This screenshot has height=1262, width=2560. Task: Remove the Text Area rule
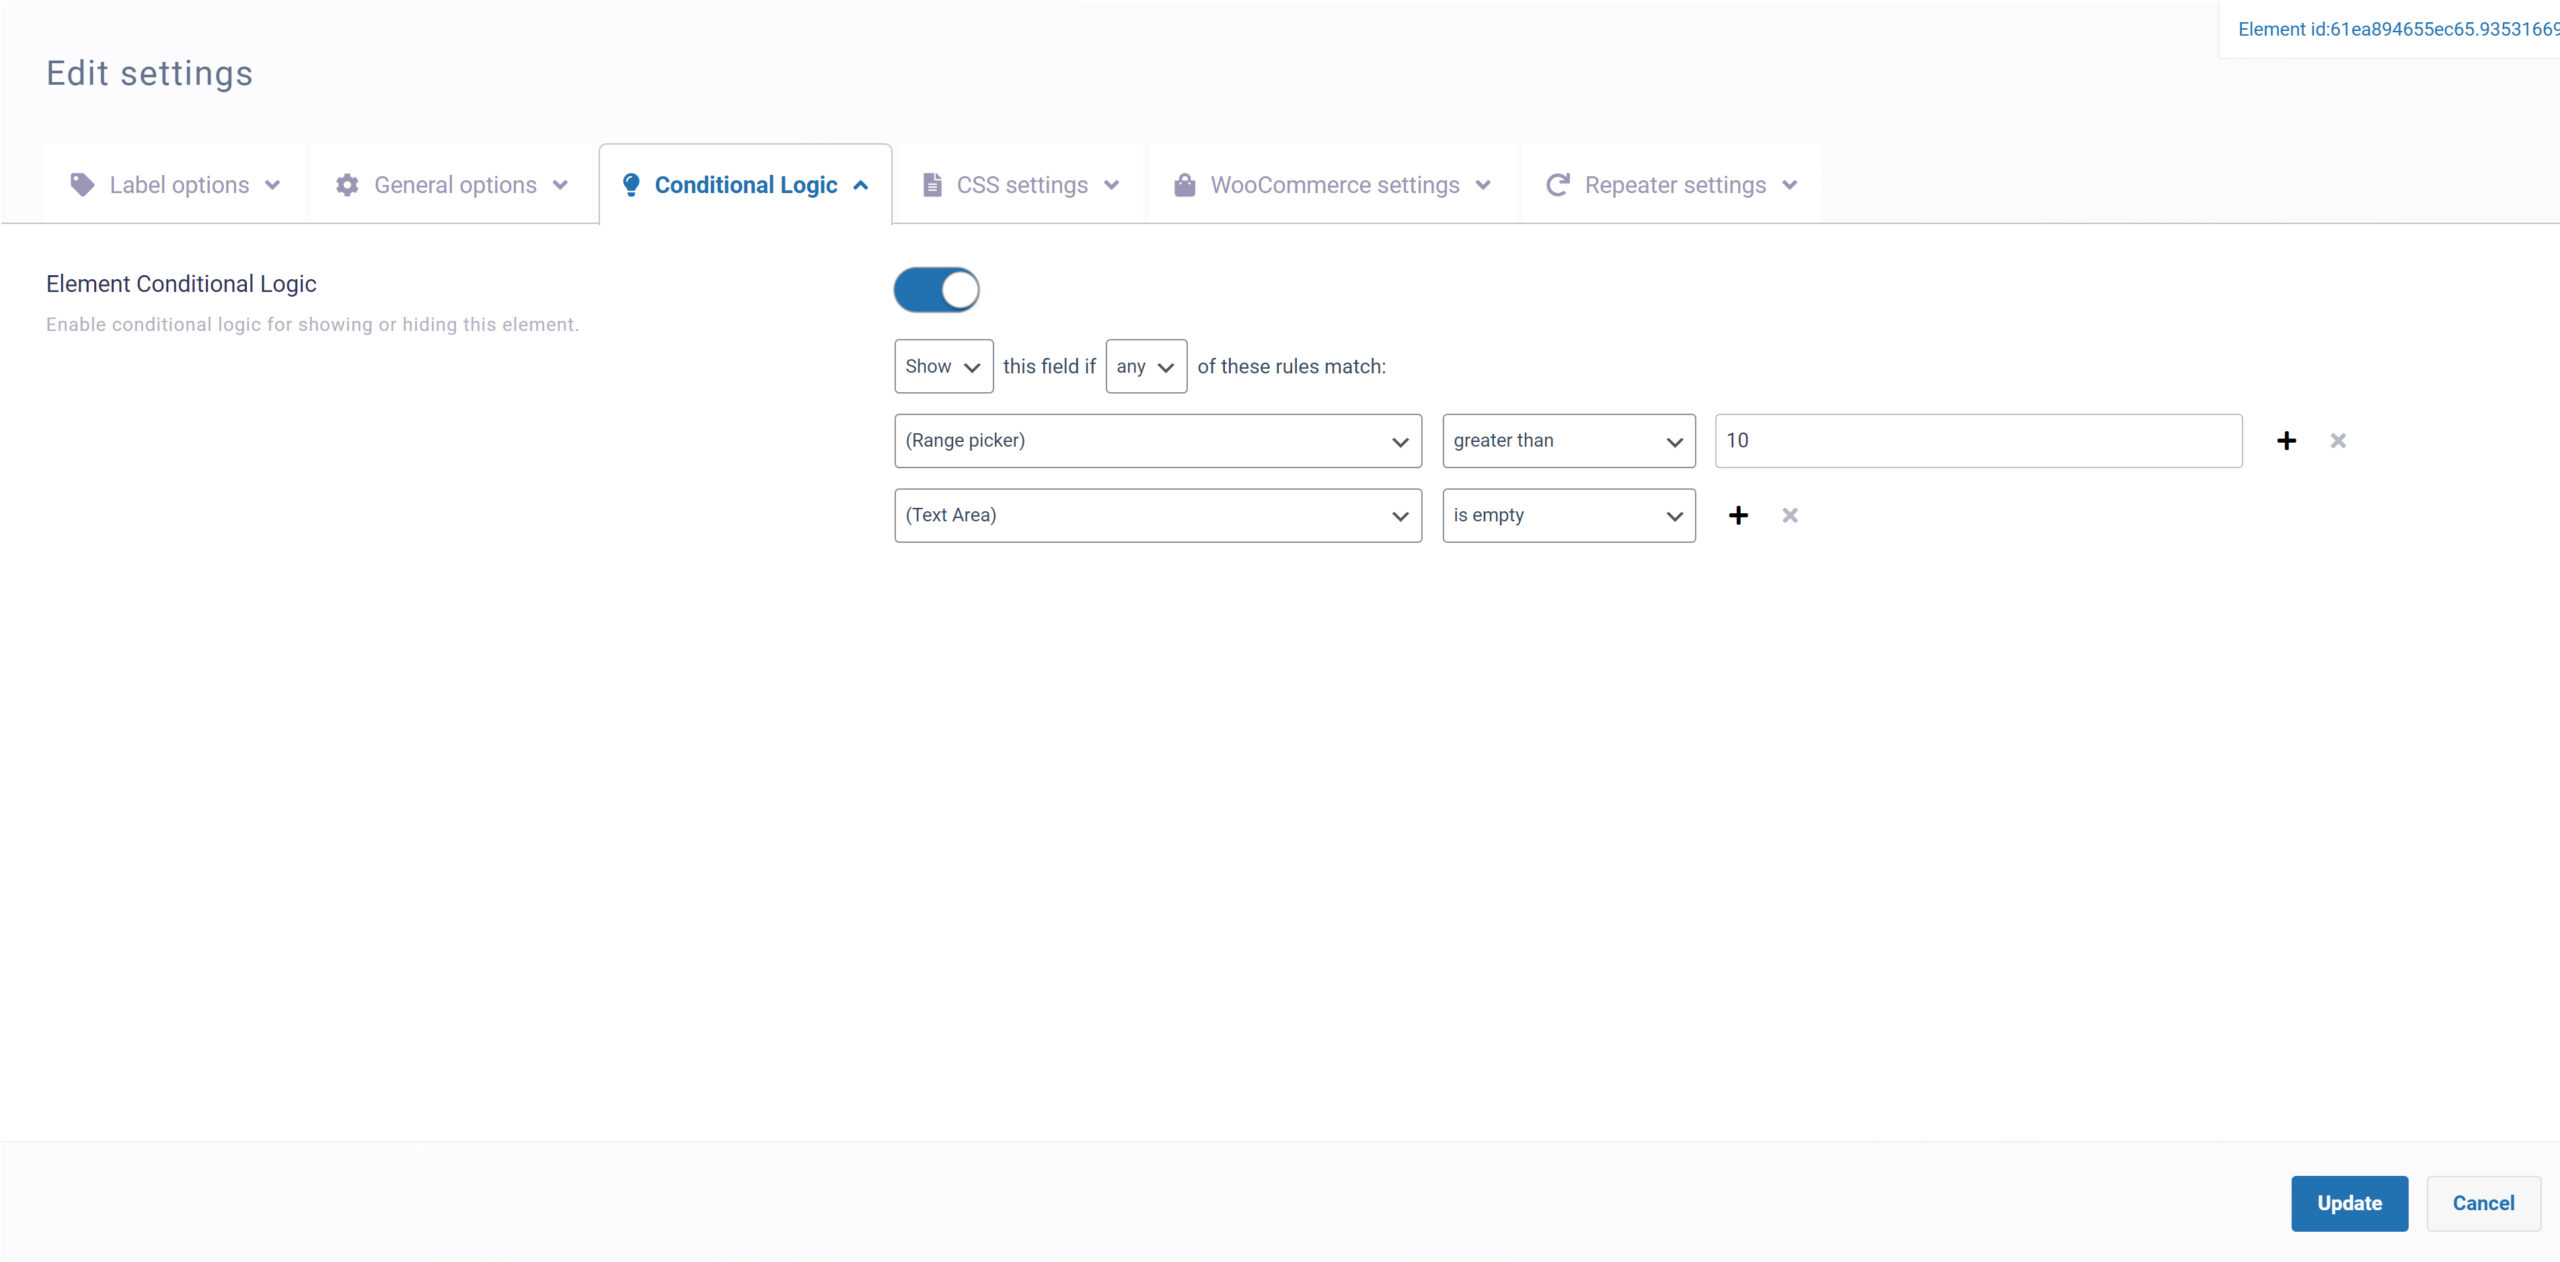coord(1790,515)
